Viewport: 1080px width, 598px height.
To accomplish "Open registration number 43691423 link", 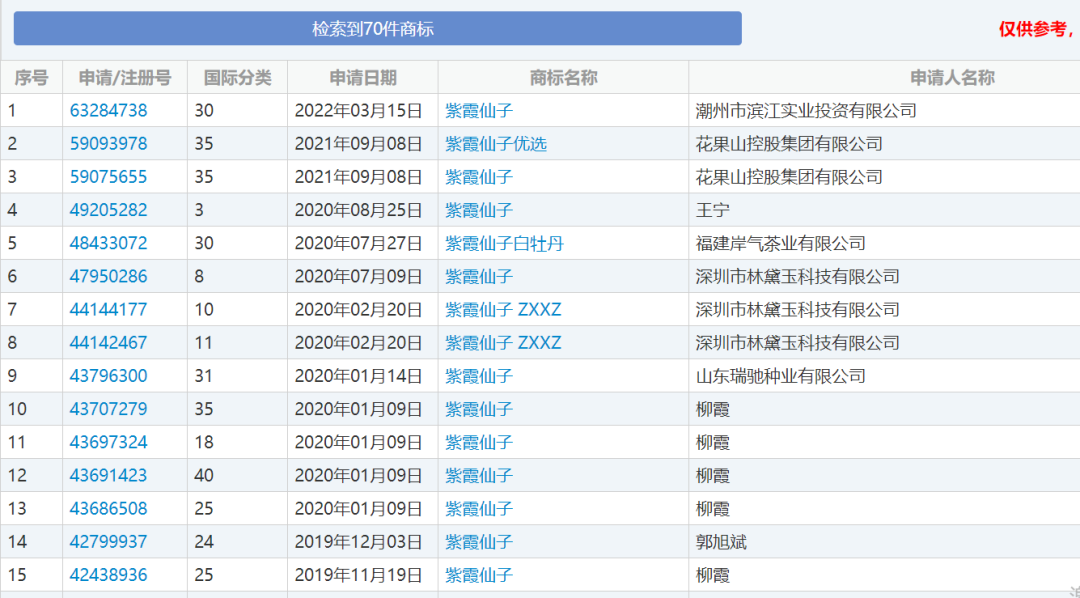I will (108, 475).
